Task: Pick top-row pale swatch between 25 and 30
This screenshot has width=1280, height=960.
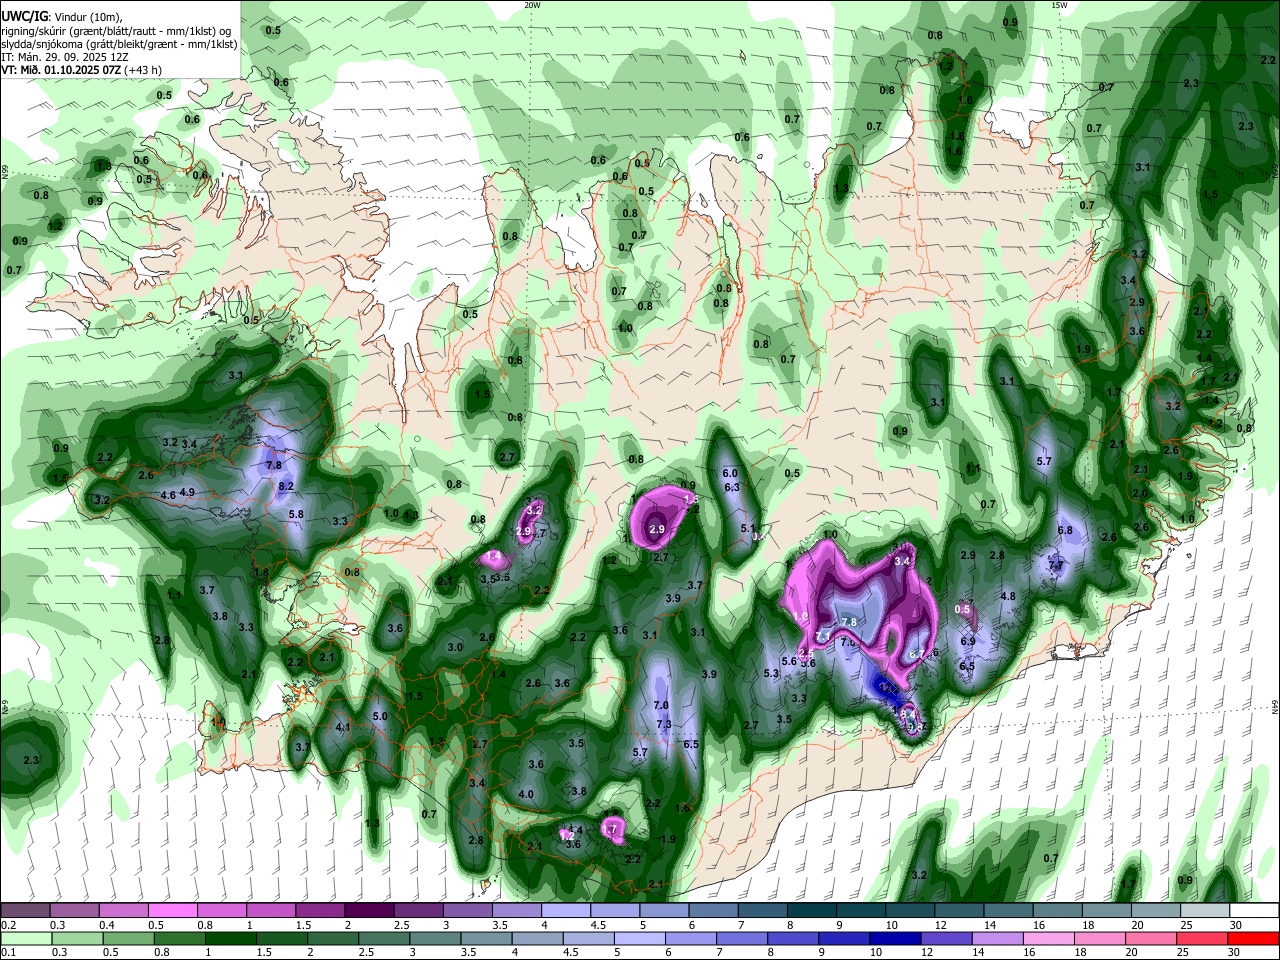Action: point(1207,911)
